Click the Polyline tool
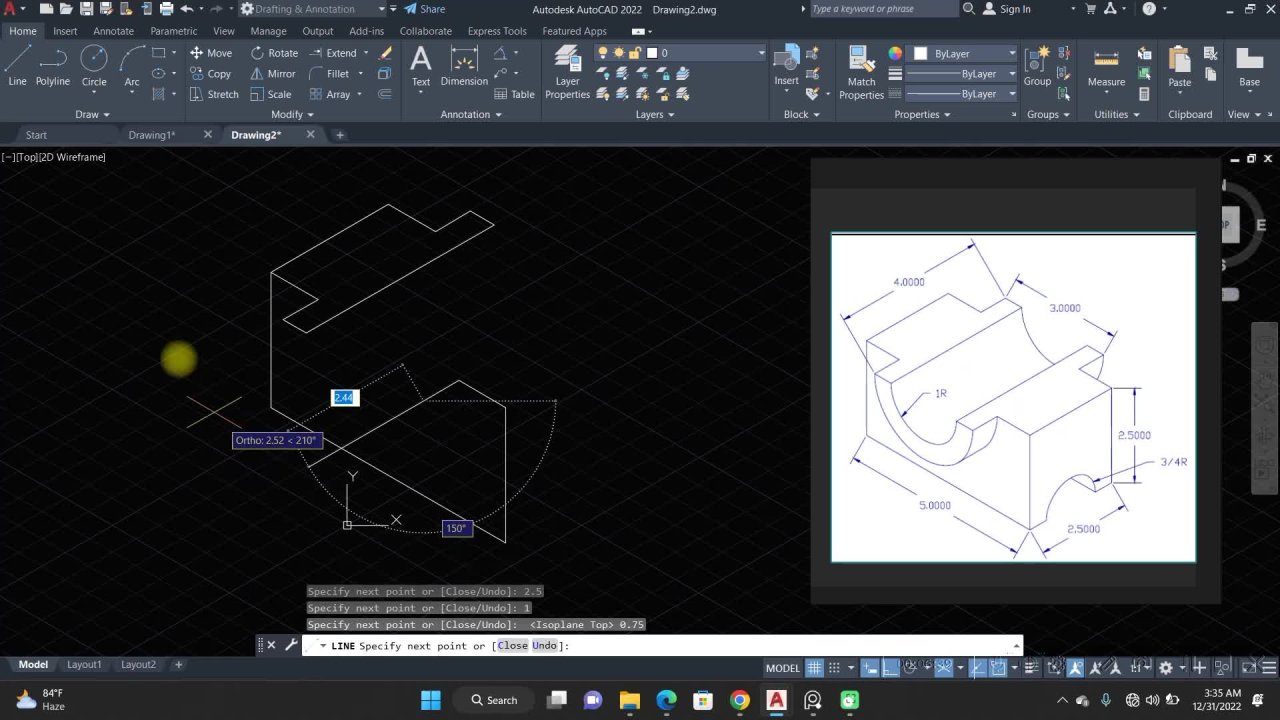This screenshot has height=720, width=1280. (53, 66)
